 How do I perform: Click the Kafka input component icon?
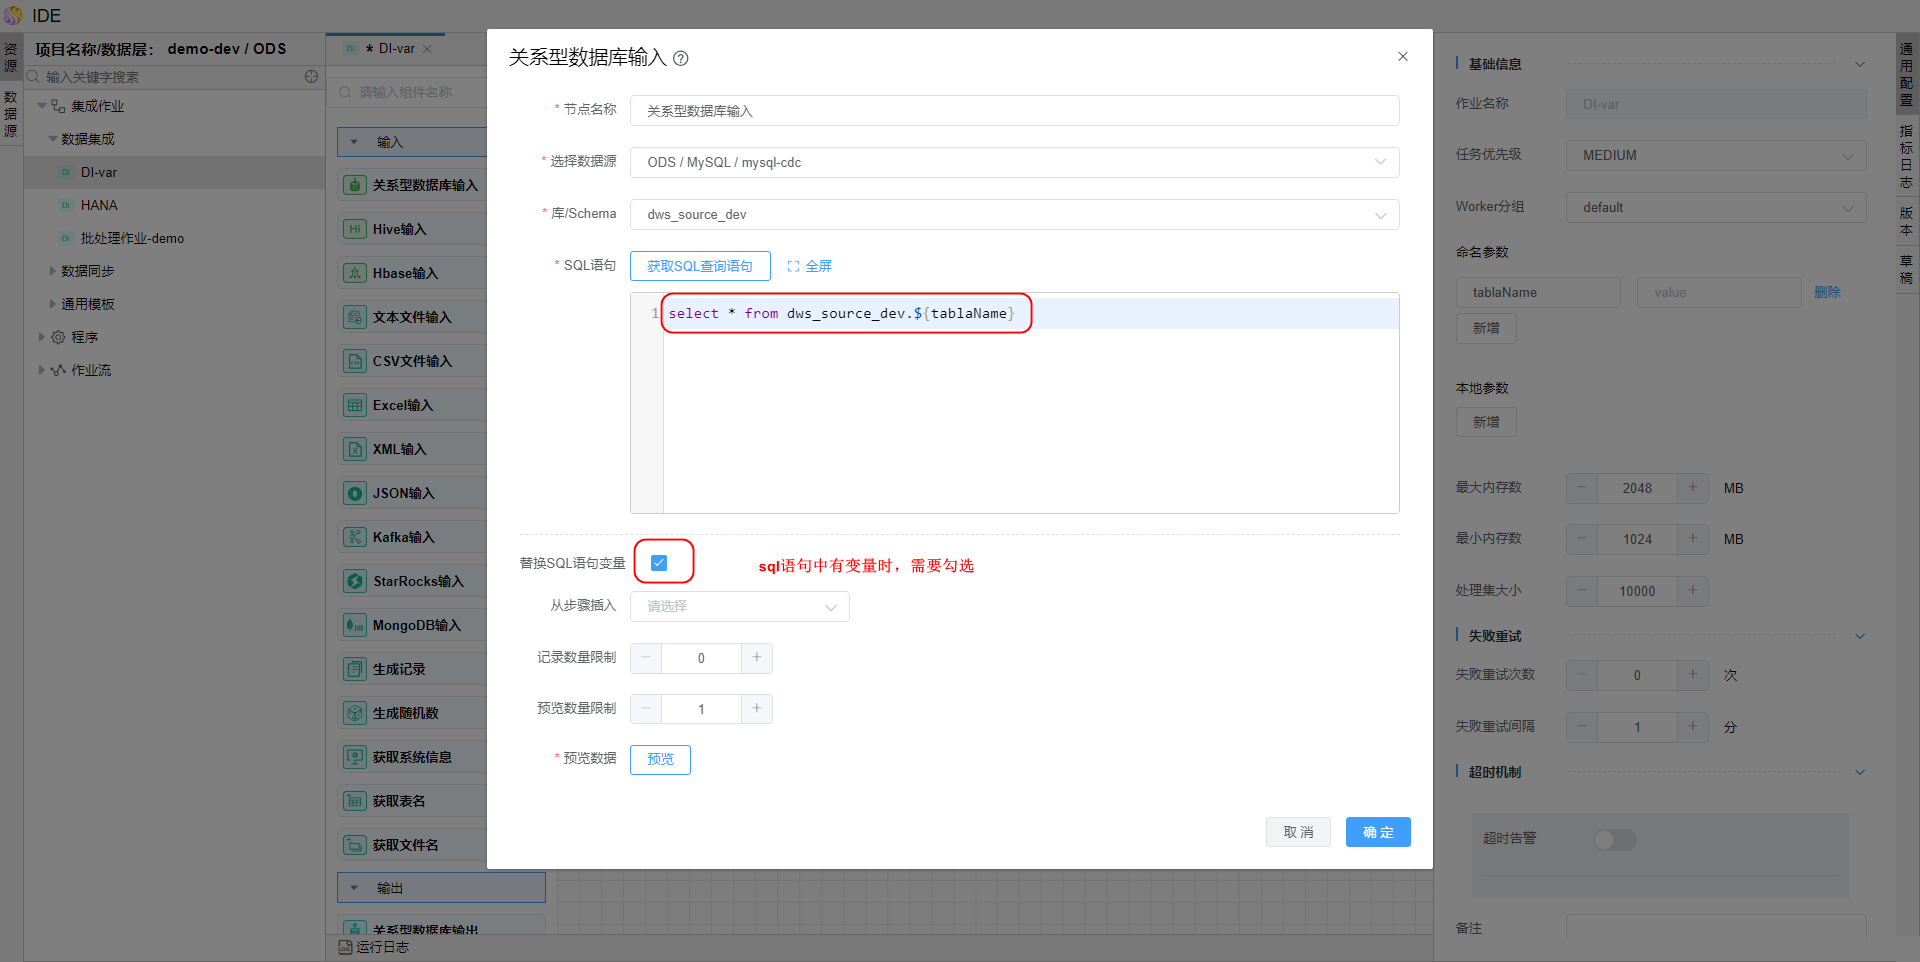[355, 537]
